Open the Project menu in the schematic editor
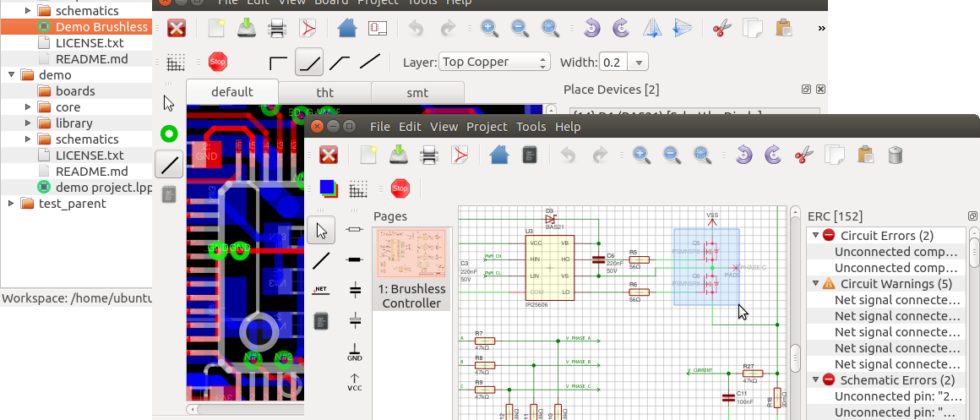The height and width of the screenshot is (420, 980). coord(486,127)
